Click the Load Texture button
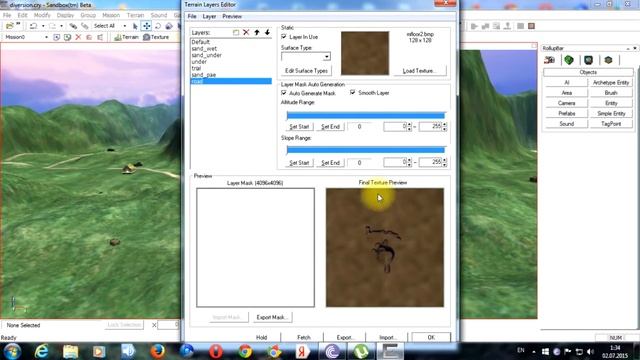Image resolution: width=640 pixels, height=360 pixels. pos(420,71)
